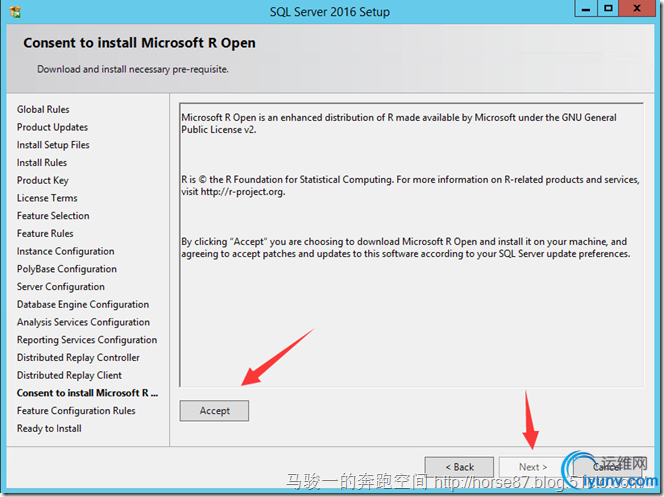Click the SQL Server setup title icon
664x497 pixels.
[x=15, y=11]
